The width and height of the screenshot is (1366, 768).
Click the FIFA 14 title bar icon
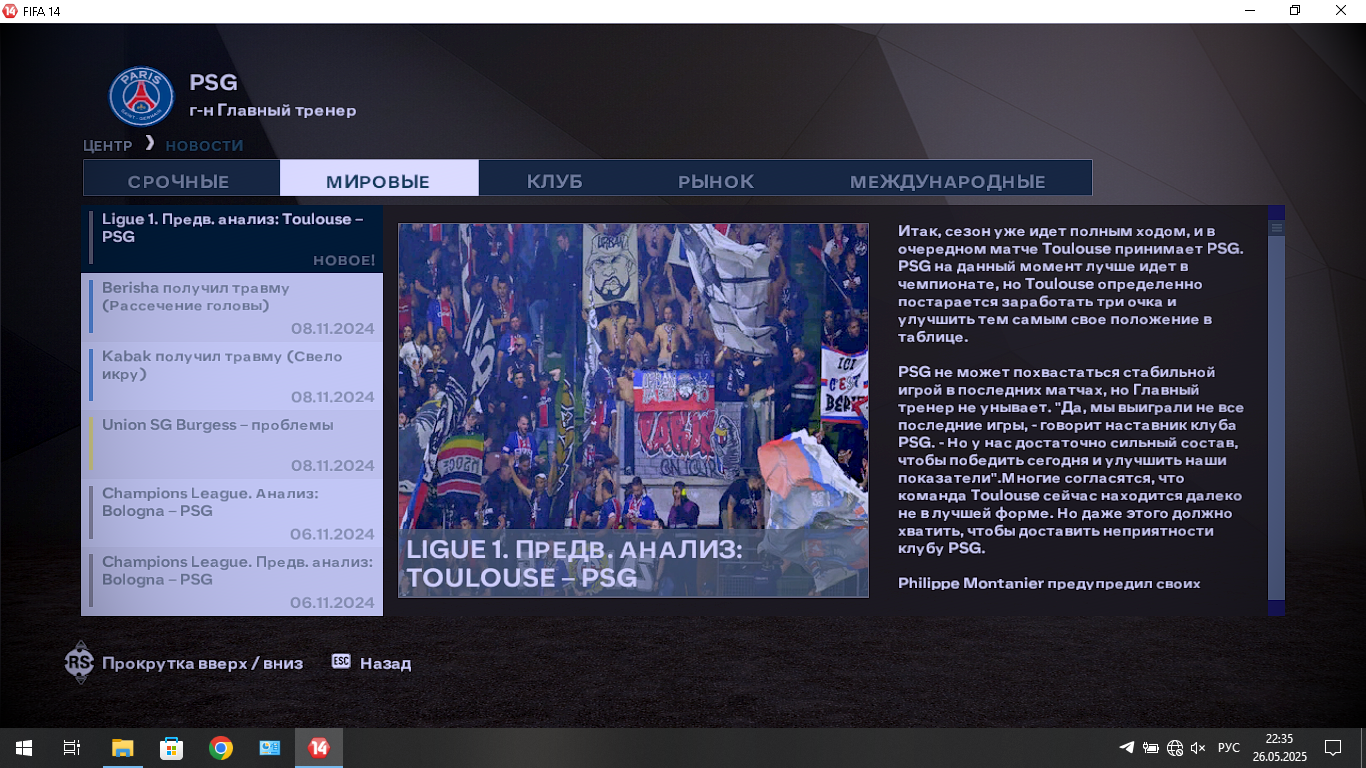click(x=10, y=11)
